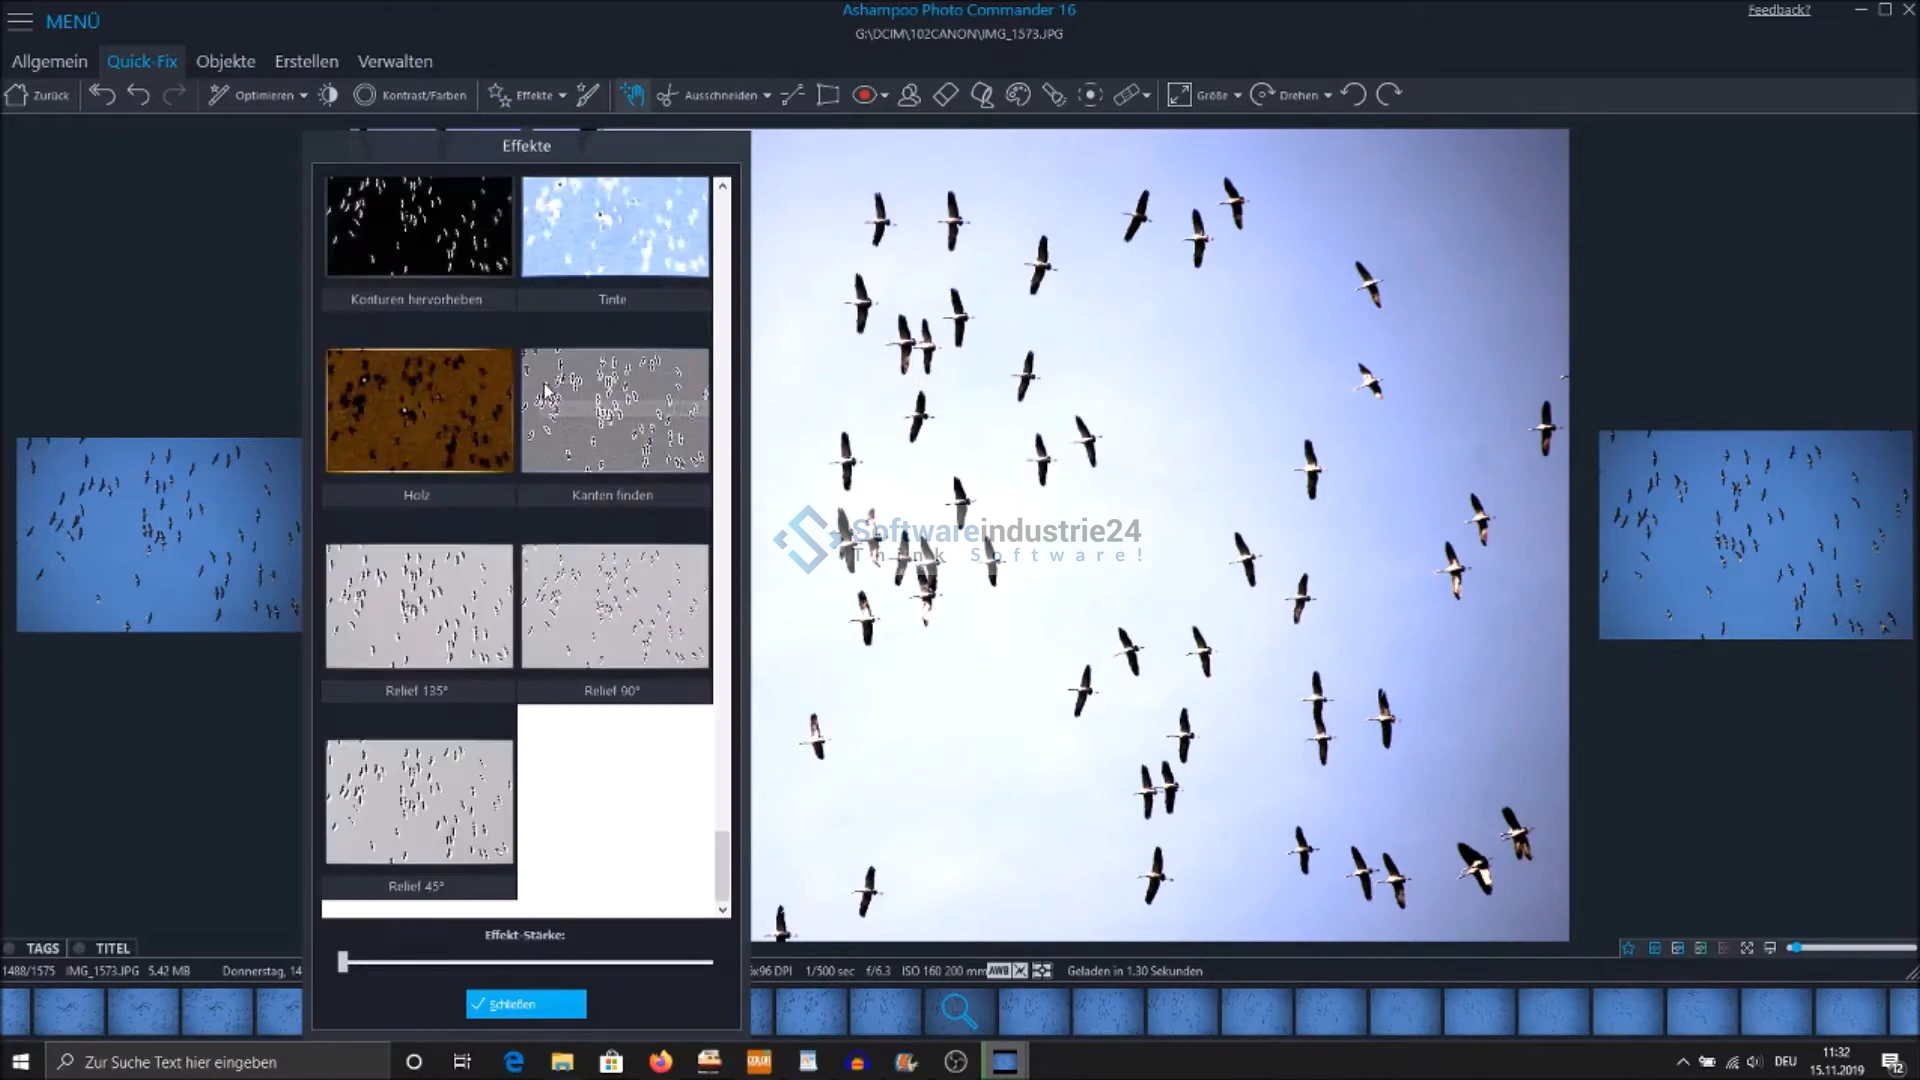Click the fullscreen icon in status bar
The width and height of the screenshot is (1920, 1080).
point(1746,948)
